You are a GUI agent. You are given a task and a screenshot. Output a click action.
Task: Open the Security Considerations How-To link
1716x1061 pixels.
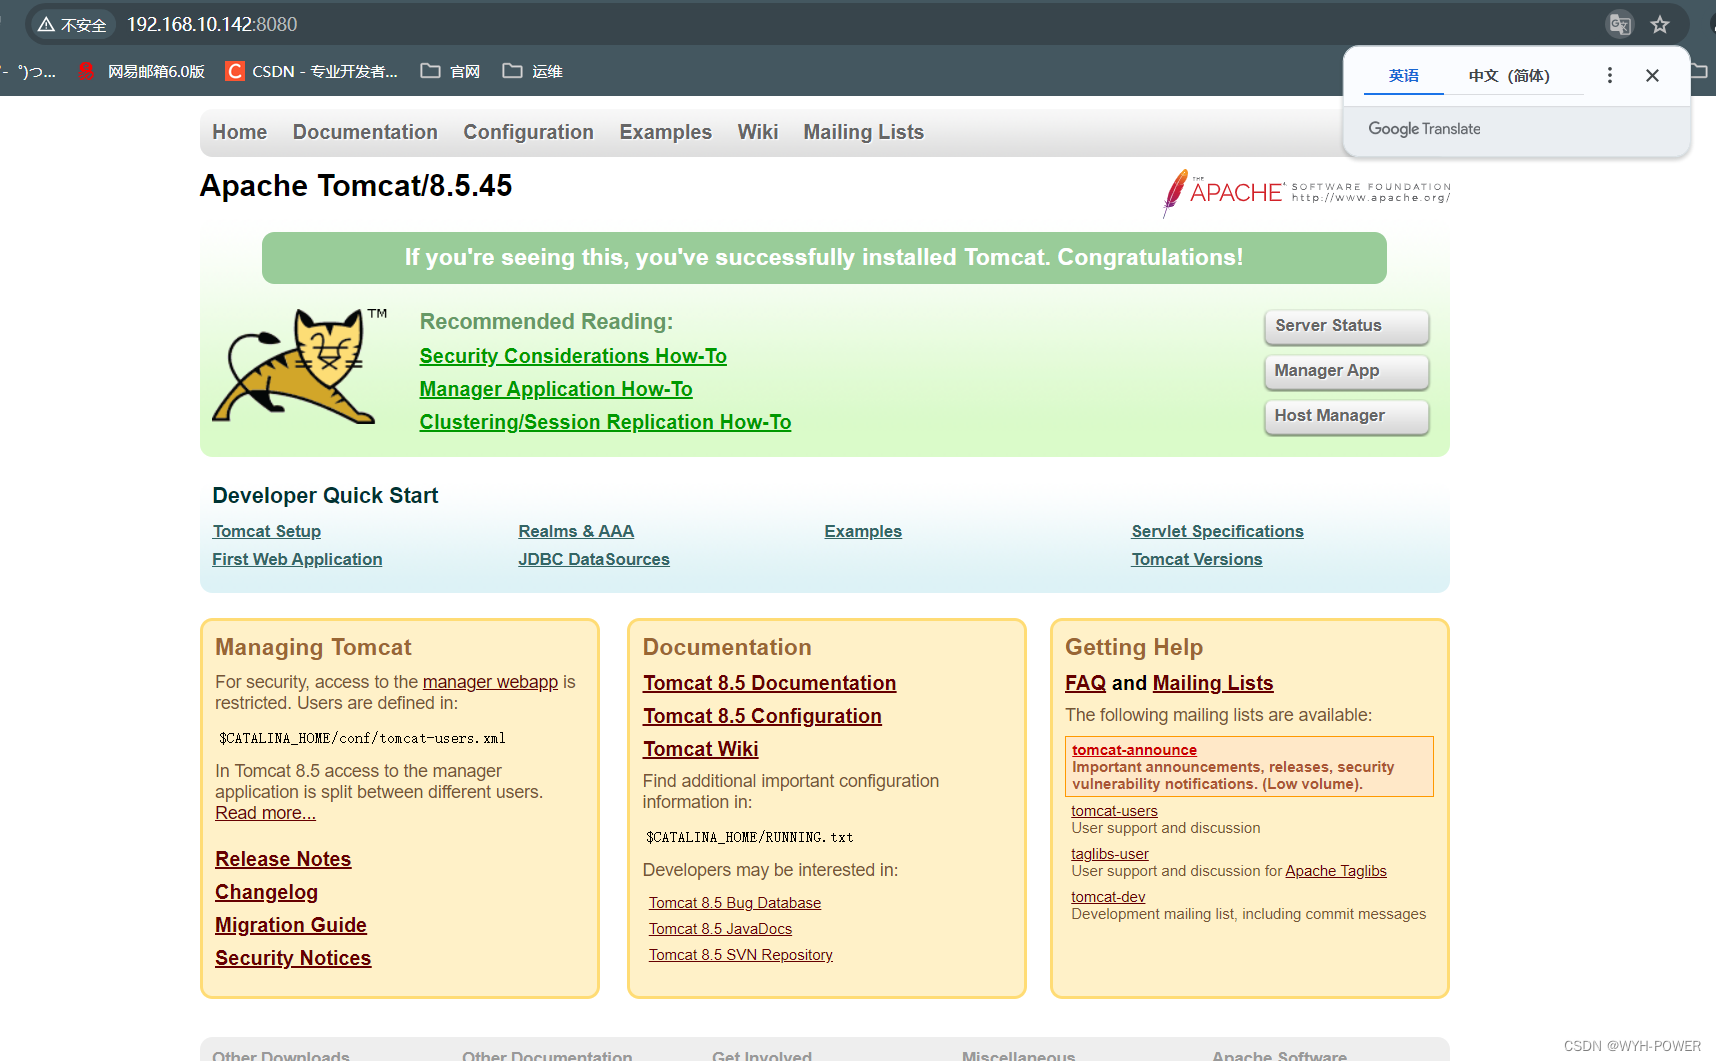(x=572, y=355)
